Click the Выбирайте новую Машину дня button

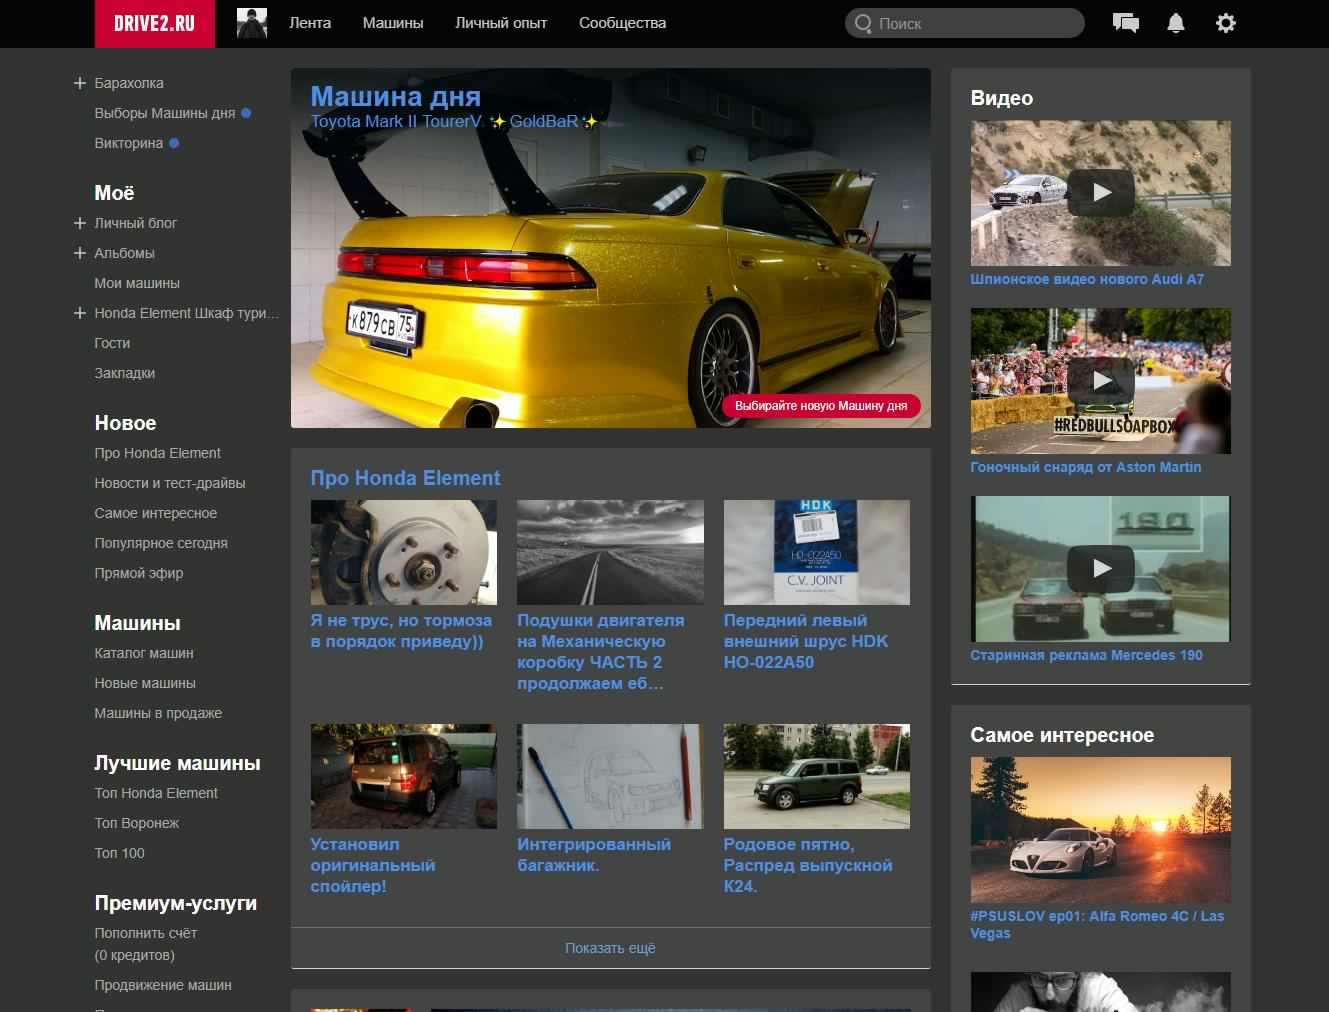[x=821, y=406]
